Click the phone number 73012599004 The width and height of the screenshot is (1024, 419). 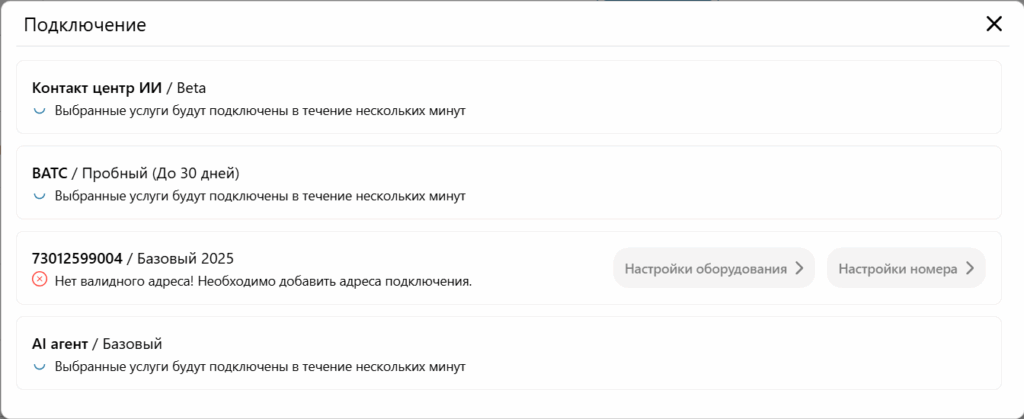pos(77,258)
